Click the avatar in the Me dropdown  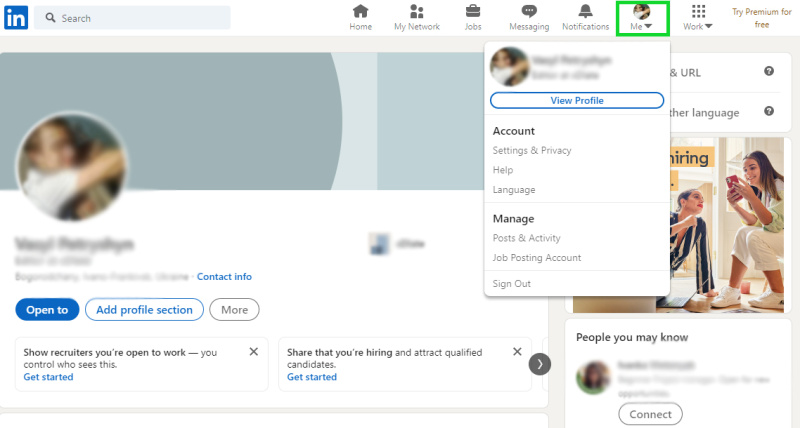pyautogui.click(x=509, y=67)
